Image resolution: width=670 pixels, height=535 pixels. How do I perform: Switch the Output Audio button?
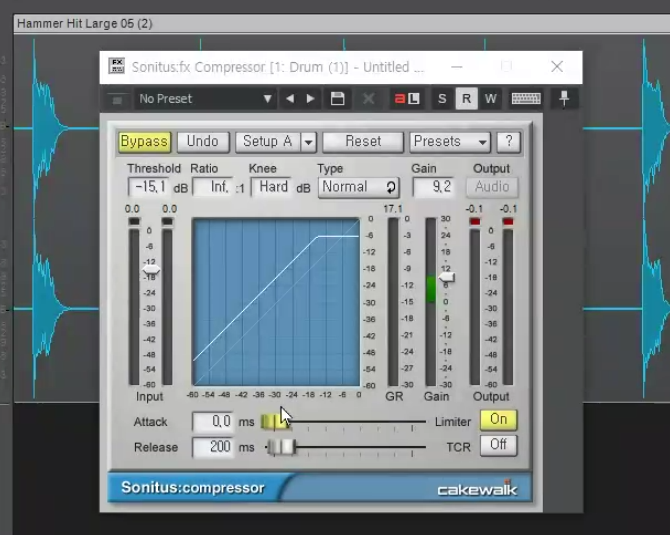tap(492, 187)
